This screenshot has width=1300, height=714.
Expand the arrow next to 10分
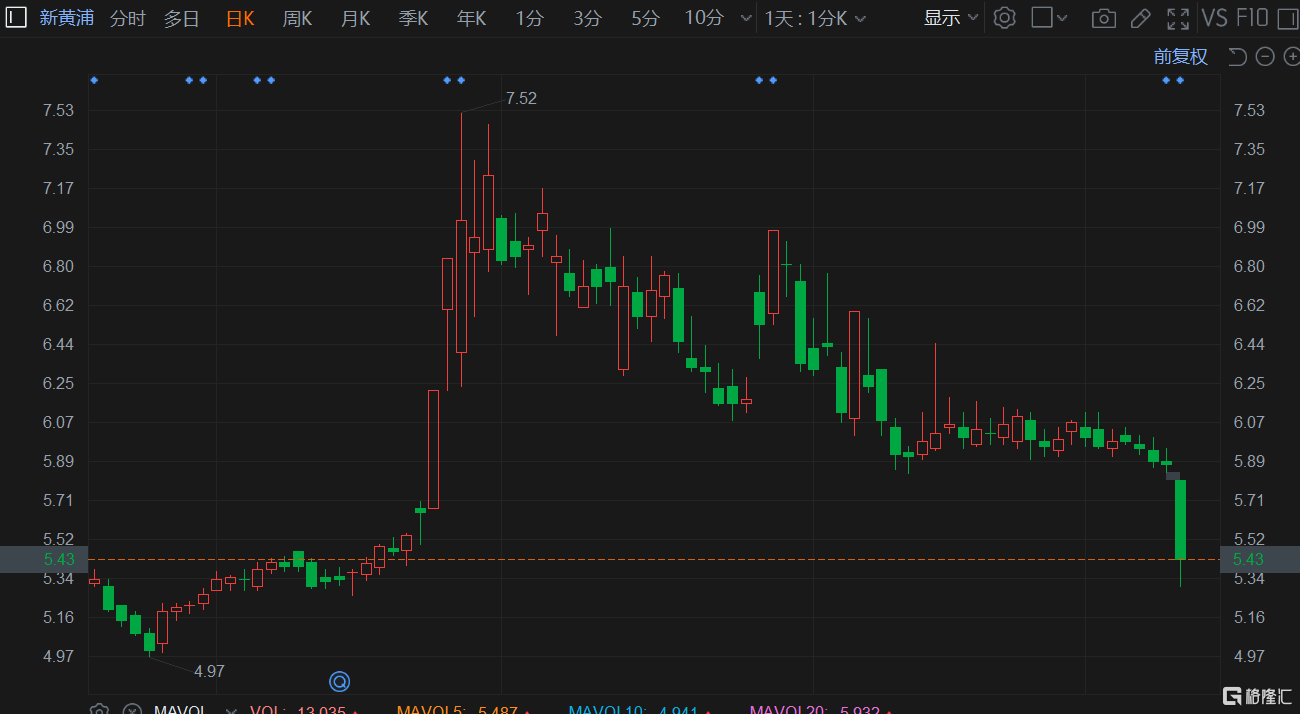point(745,18)
